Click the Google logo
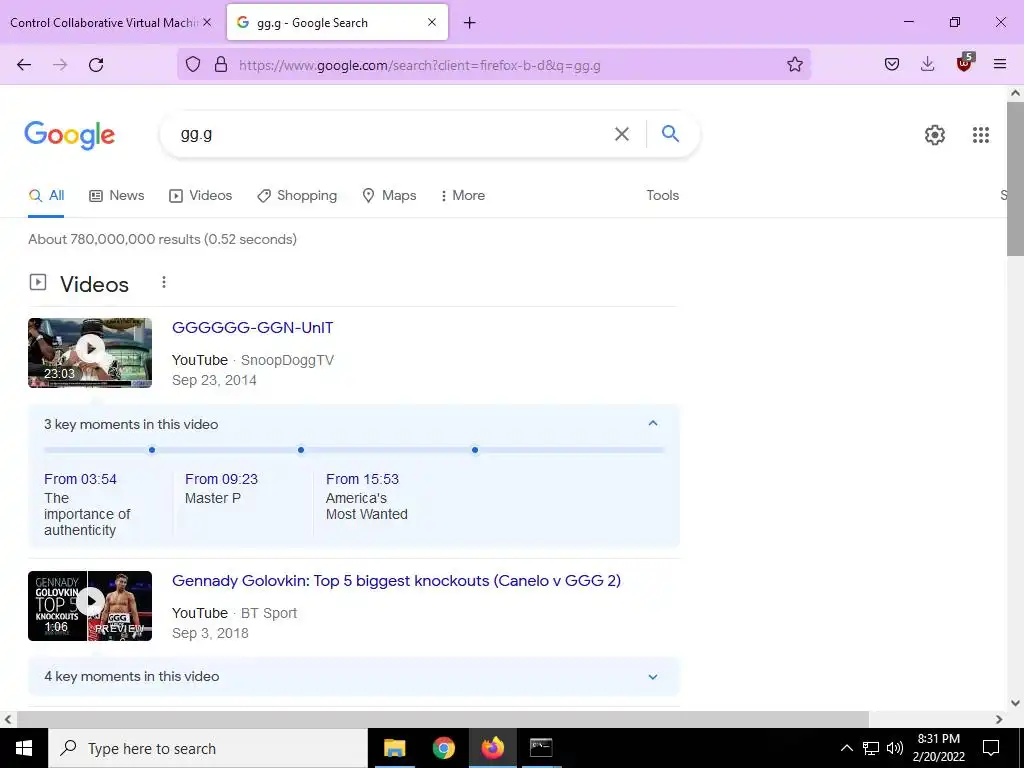The width and height of the screenshot is (1024, 768). (69, 135)
